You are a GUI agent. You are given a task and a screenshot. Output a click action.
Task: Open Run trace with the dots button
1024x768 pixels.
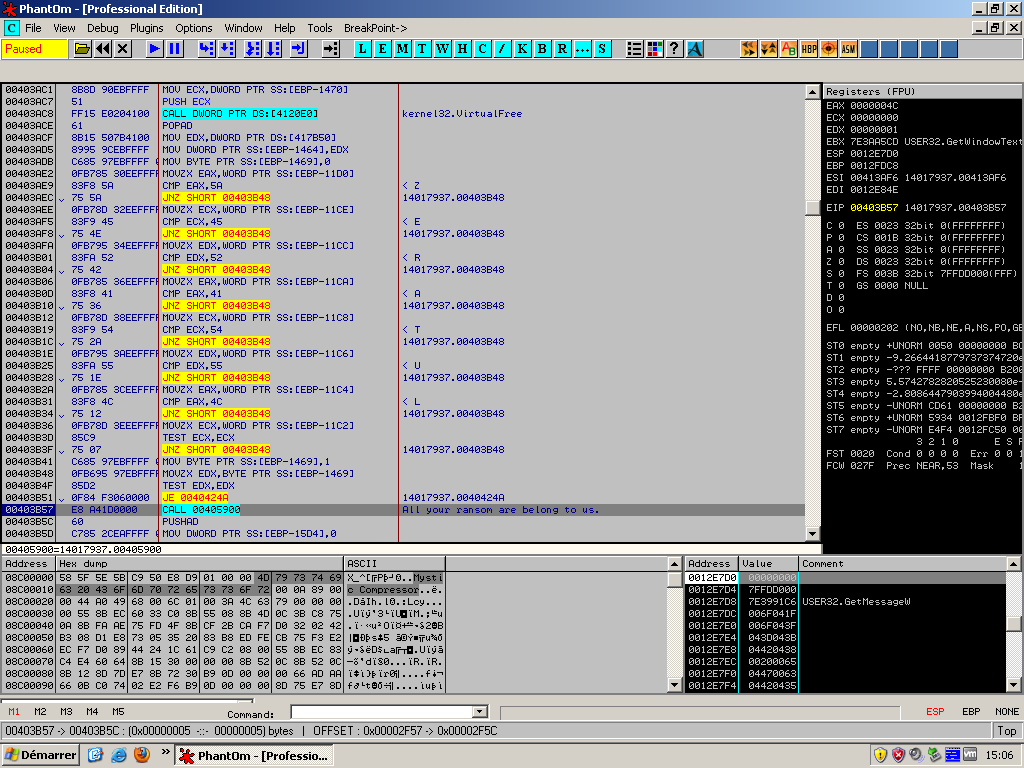click(x=582, y=49)
